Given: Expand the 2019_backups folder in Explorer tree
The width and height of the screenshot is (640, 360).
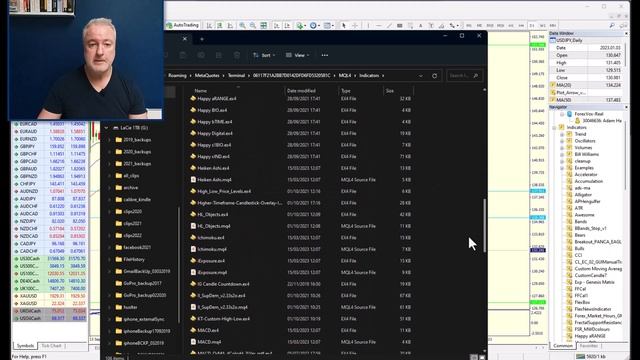Looking at the screenshot, I should [109, 140].
